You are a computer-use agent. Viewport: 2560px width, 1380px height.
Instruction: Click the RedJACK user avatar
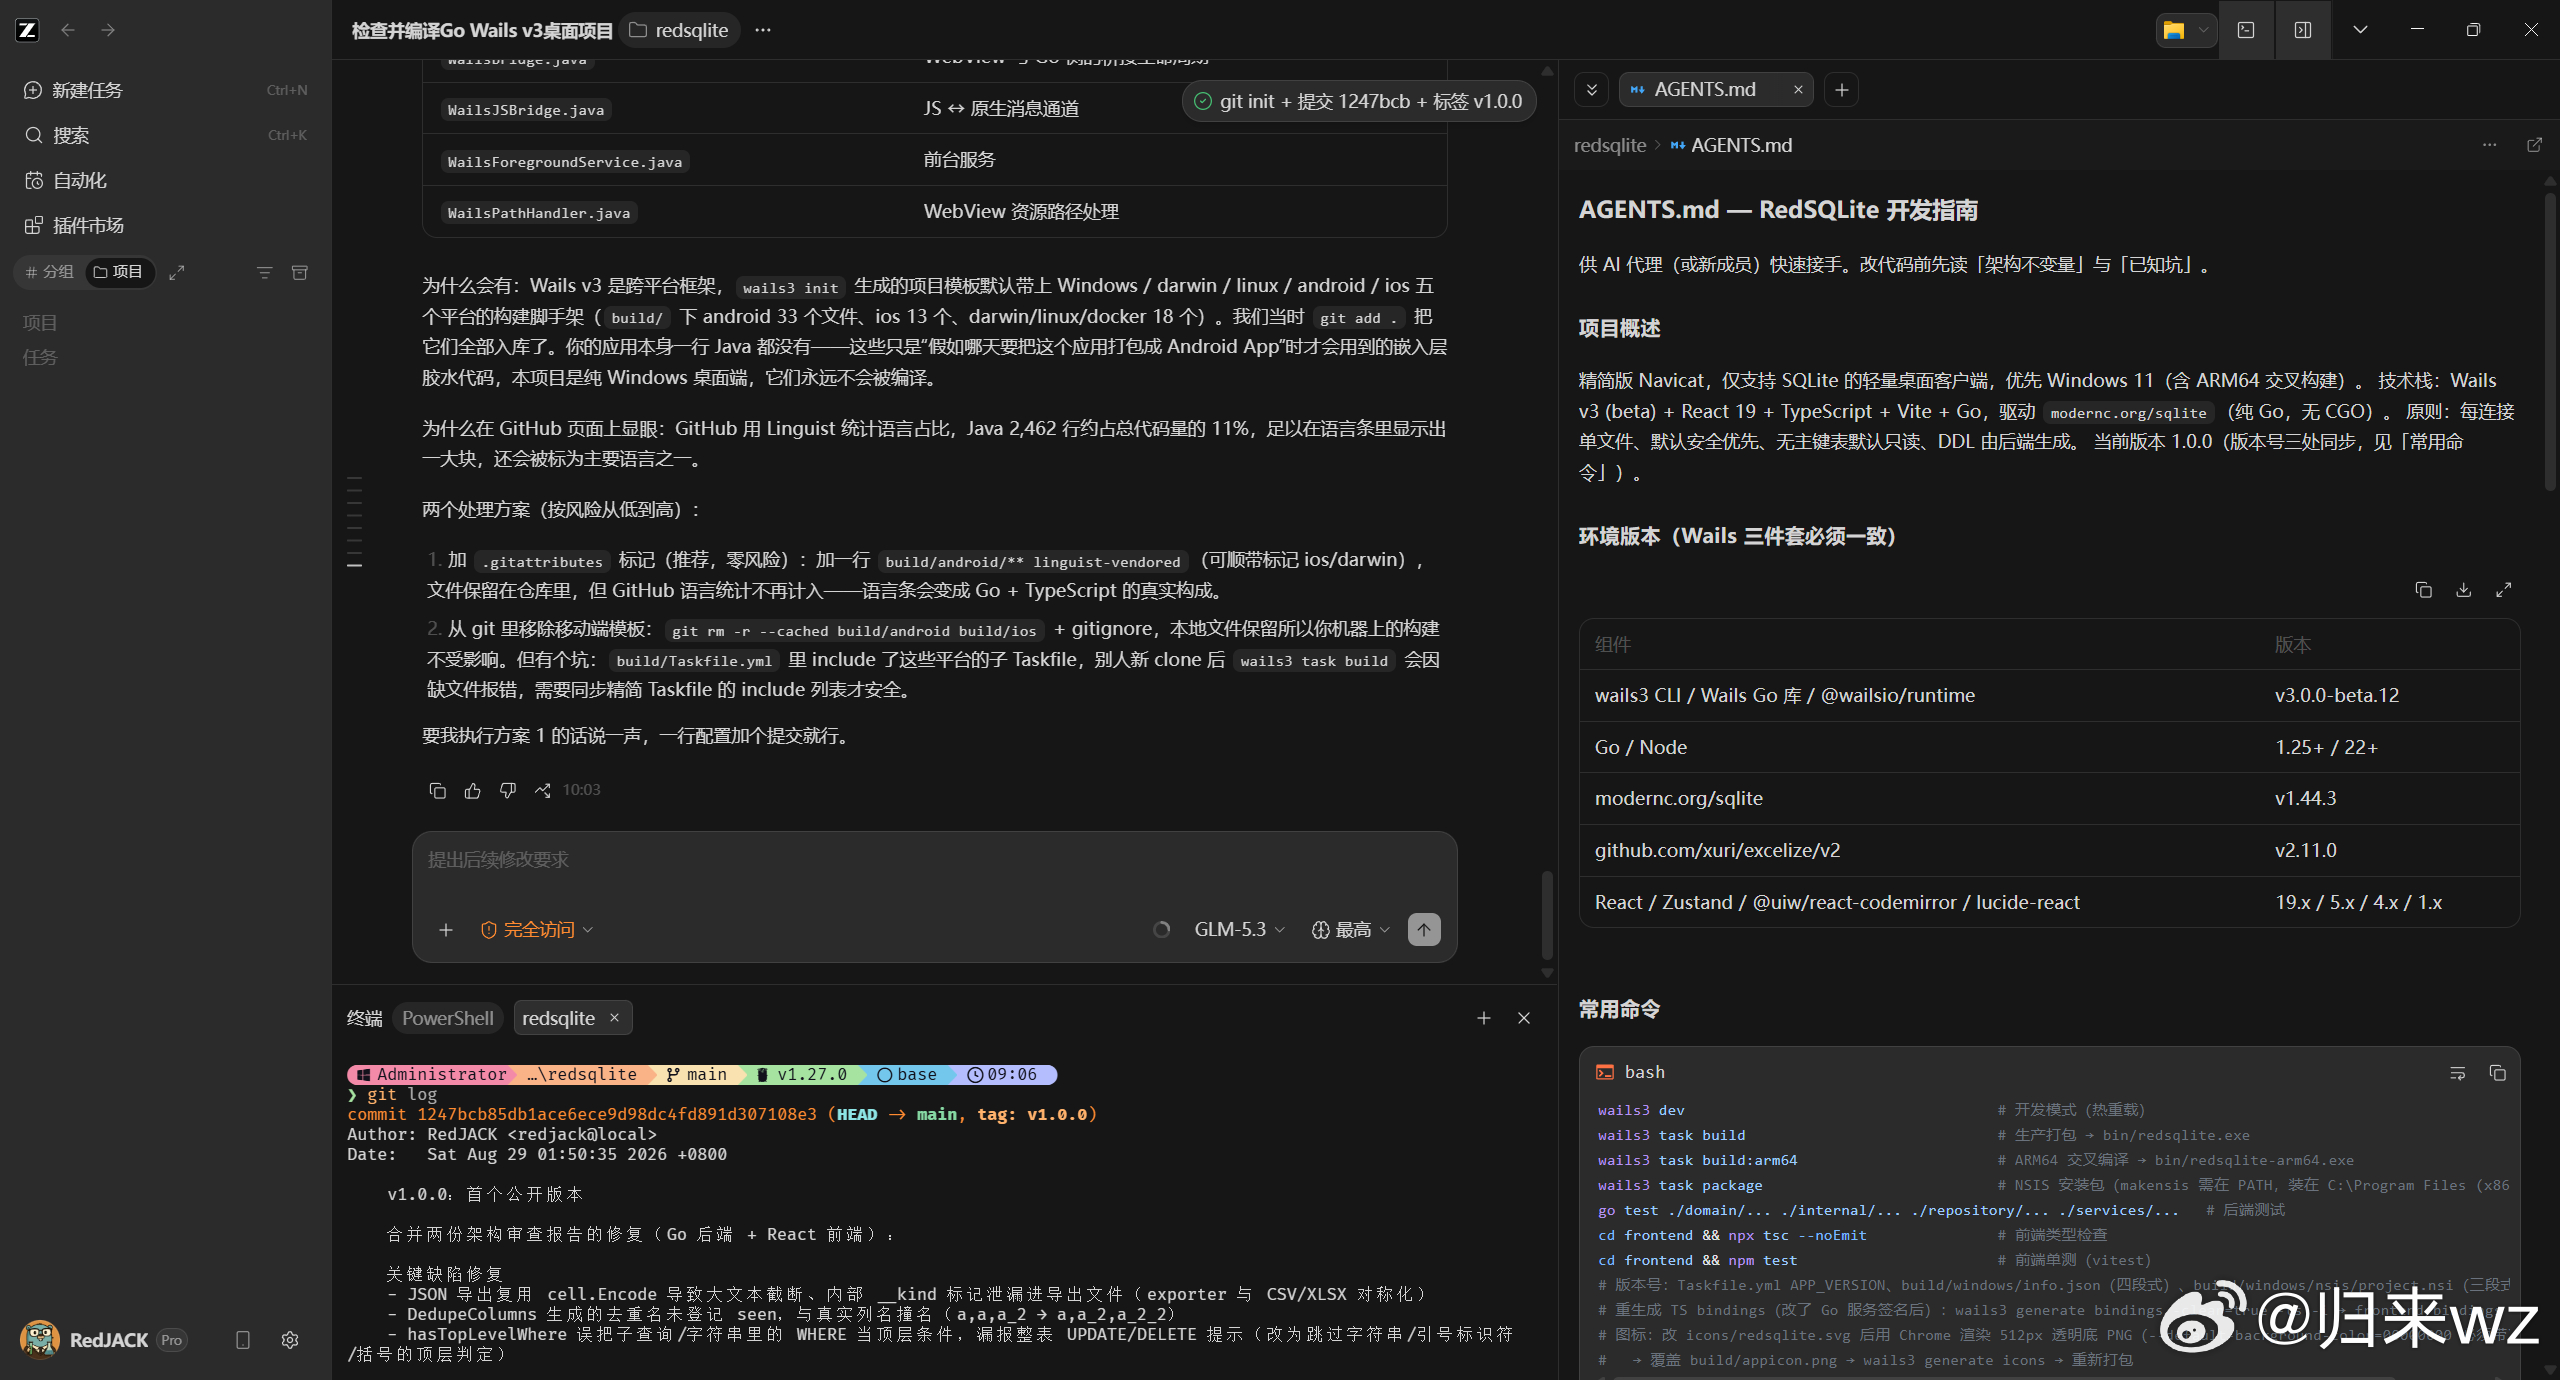point(39,1340)
